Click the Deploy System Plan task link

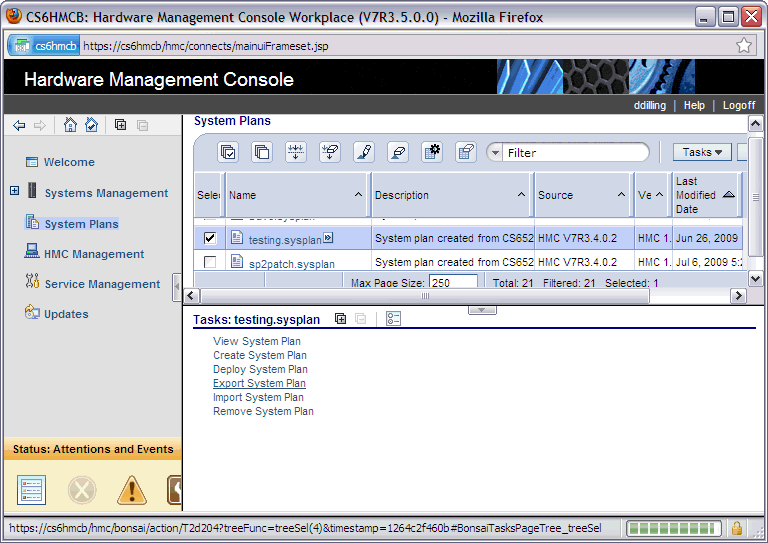point(260,369)
